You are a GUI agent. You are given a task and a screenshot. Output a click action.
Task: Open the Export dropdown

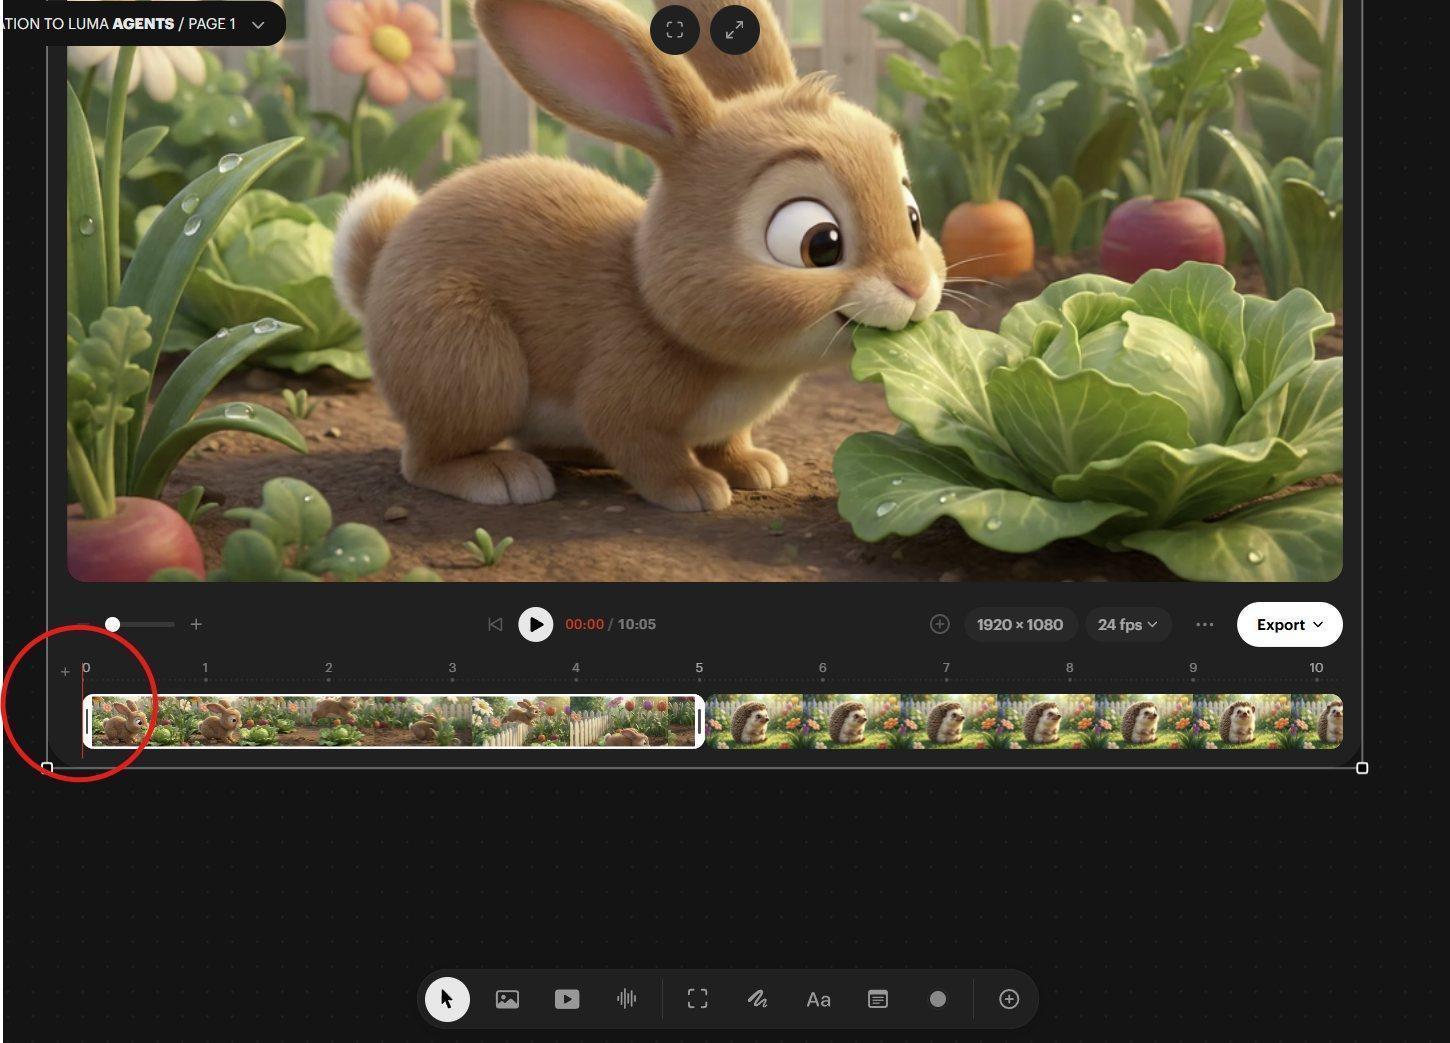1289,624
